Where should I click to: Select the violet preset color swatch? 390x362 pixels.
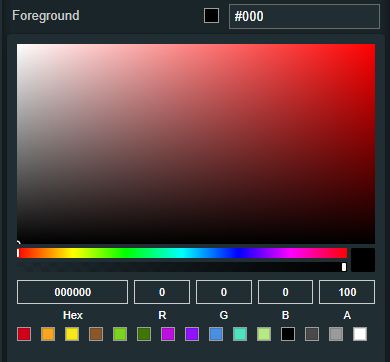pyautogui.click(x=192, y=334)
